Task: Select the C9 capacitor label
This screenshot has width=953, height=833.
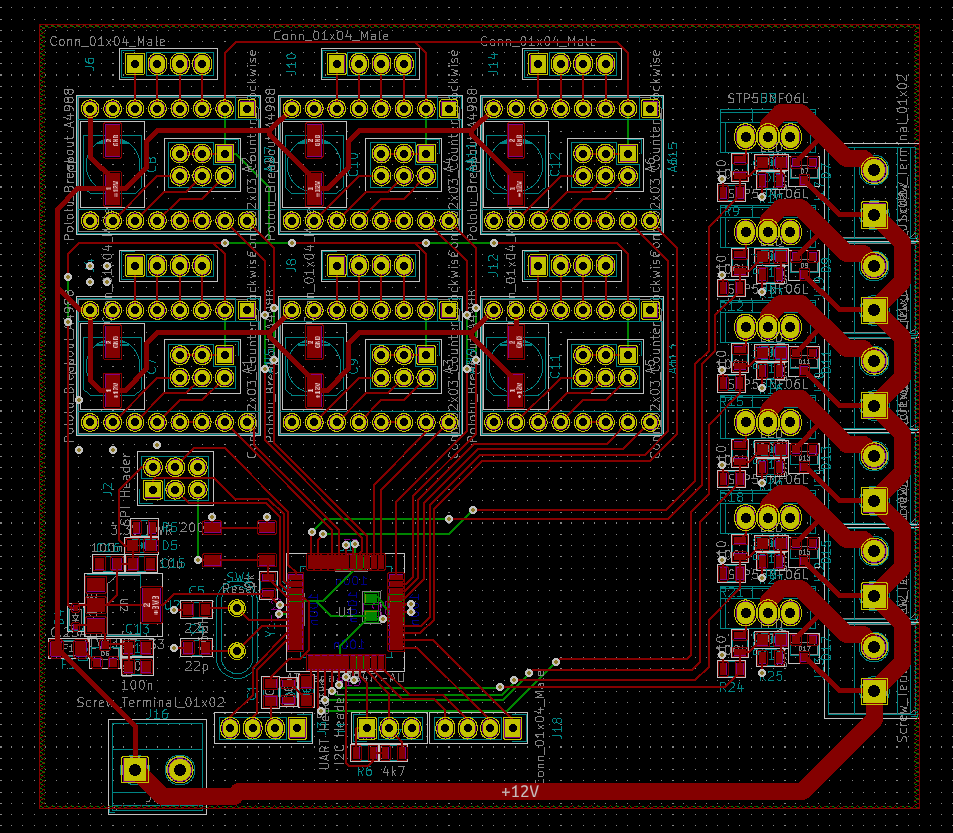Action: (x=354, y=366)
